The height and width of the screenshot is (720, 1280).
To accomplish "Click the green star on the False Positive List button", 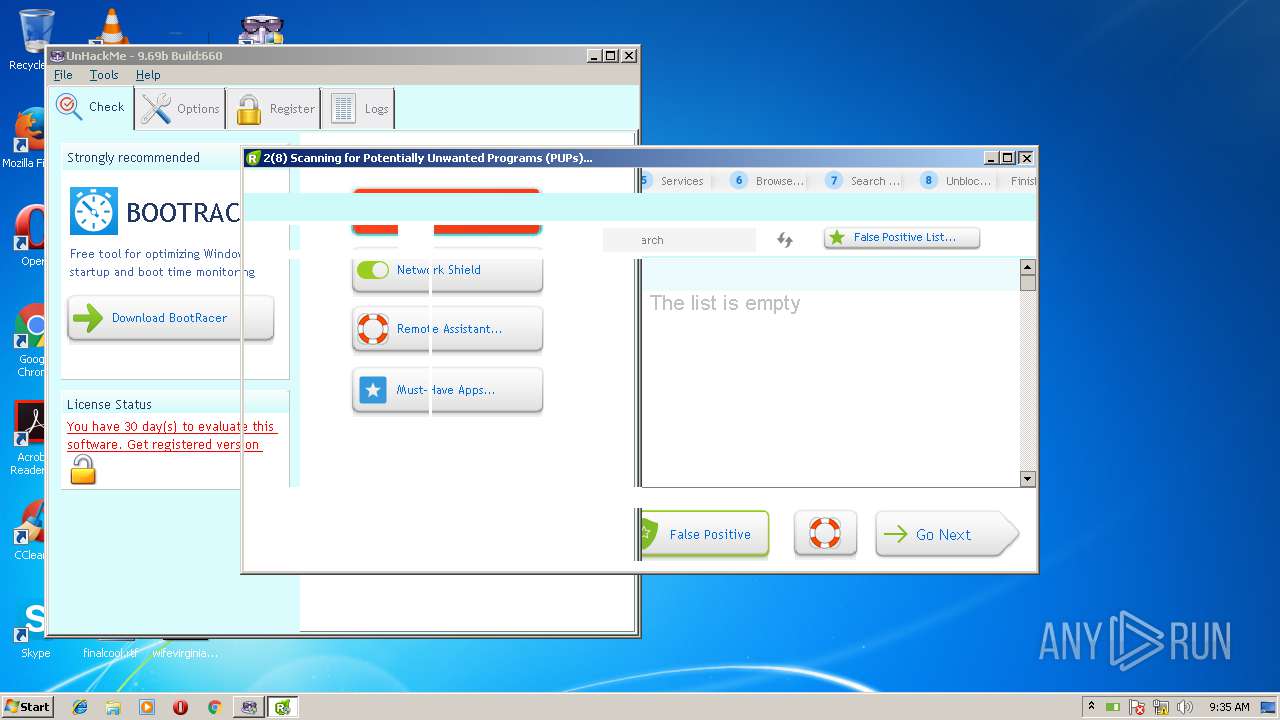I will 837,238.
